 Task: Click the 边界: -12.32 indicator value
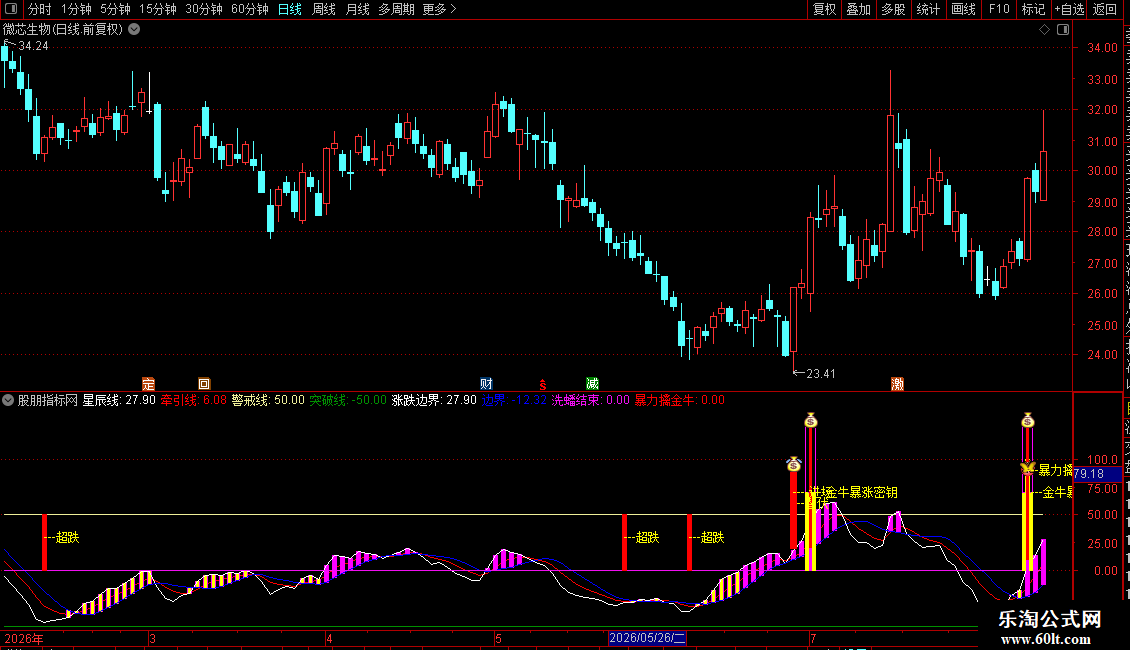(514, 400)
